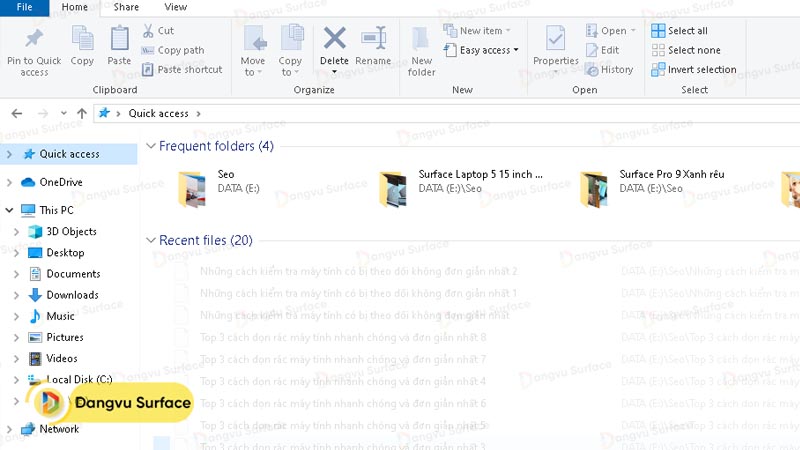The width and height of the screenshot is (800, 450).
Task: Open the File tab
Action: click(24, 8)
